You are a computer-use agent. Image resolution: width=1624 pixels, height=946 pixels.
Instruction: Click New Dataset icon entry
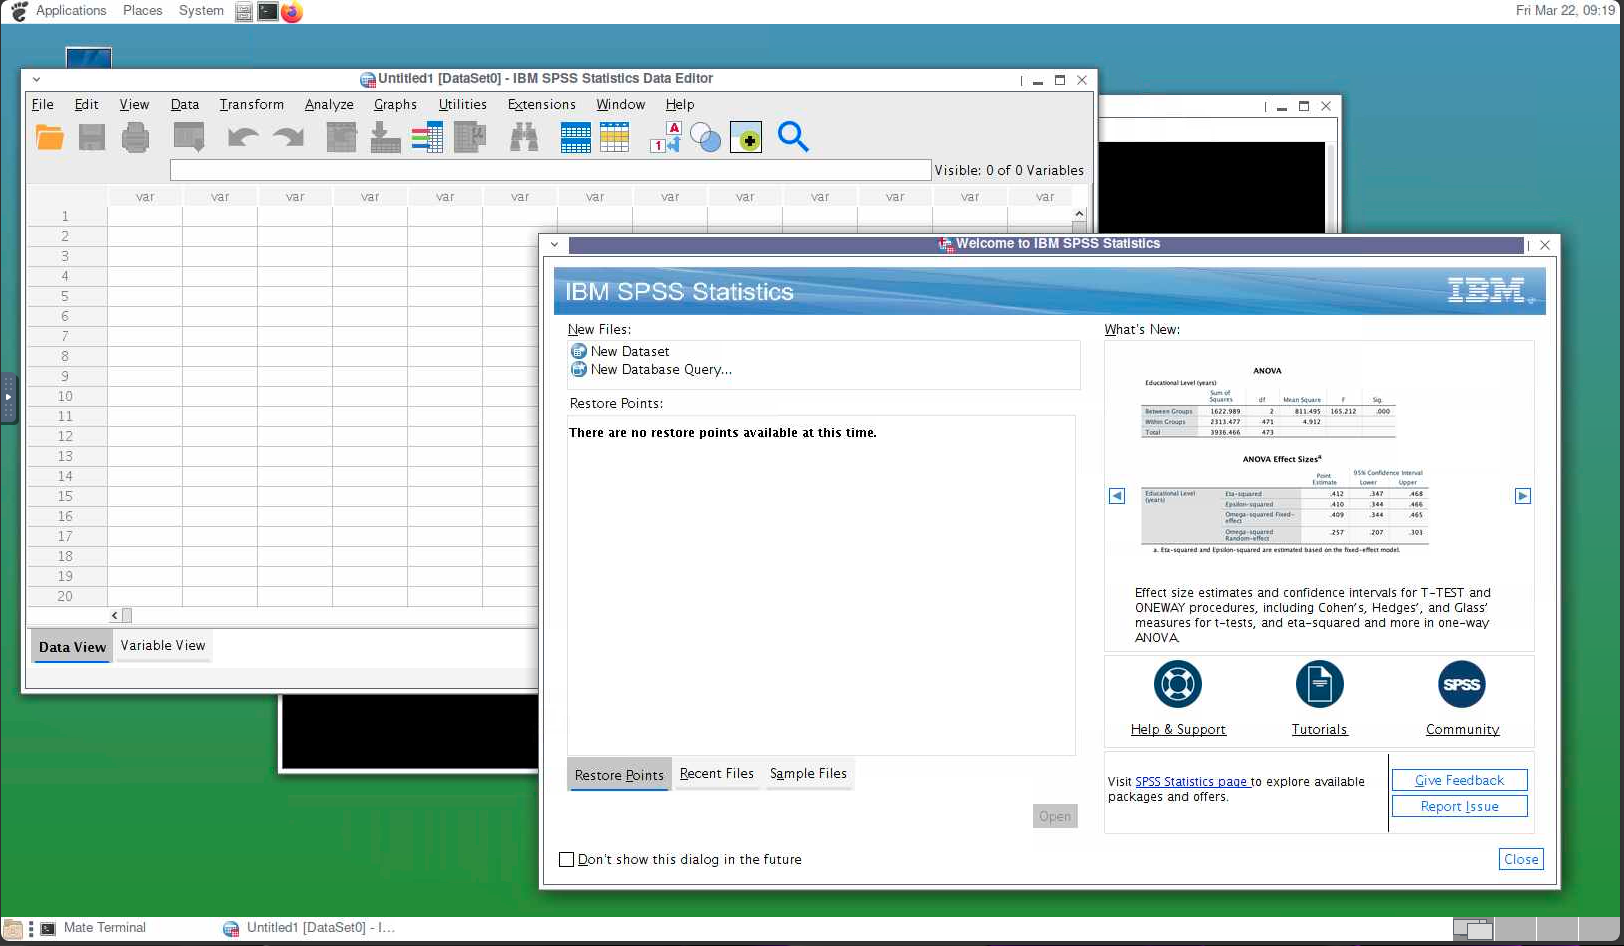(x=620, y=351)
